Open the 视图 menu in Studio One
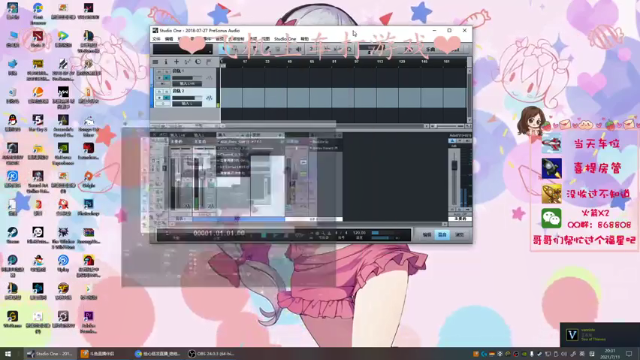The image size is (640, 360). pyautogui.click(x=266, y=39)
